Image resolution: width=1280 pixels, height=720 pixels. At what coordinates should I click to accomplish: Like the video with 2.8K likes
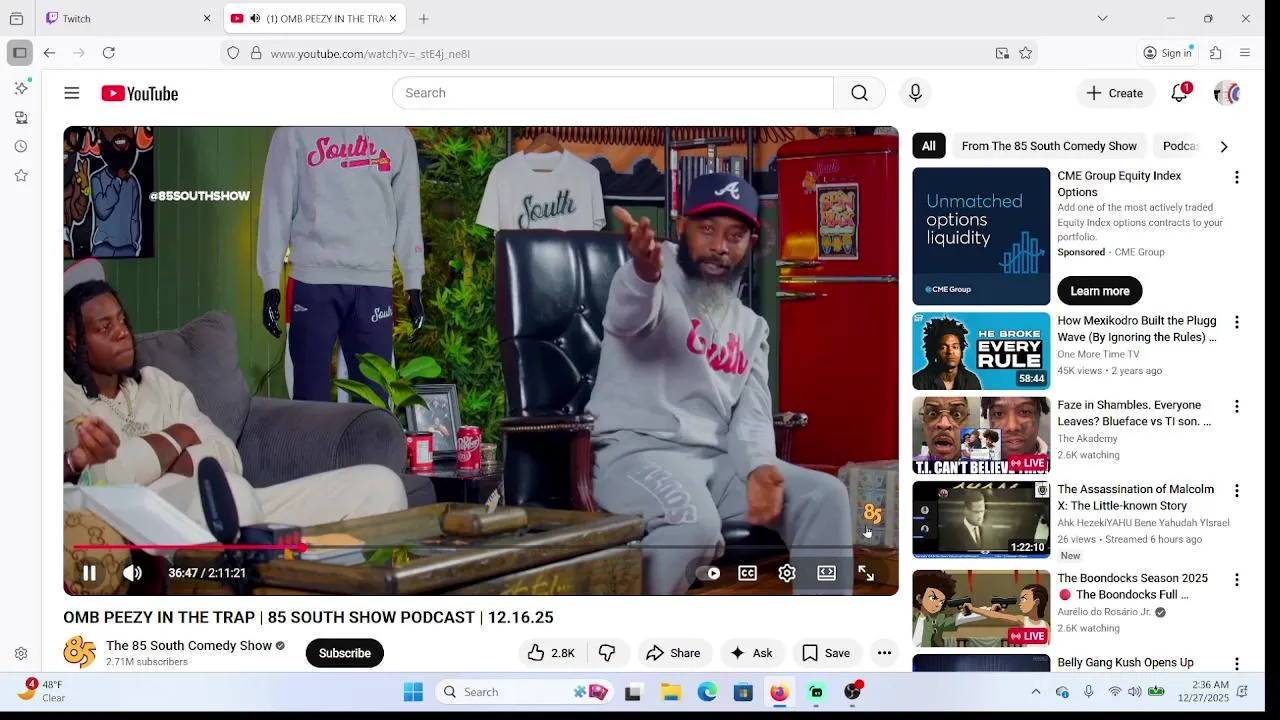(x=551, y=653)
